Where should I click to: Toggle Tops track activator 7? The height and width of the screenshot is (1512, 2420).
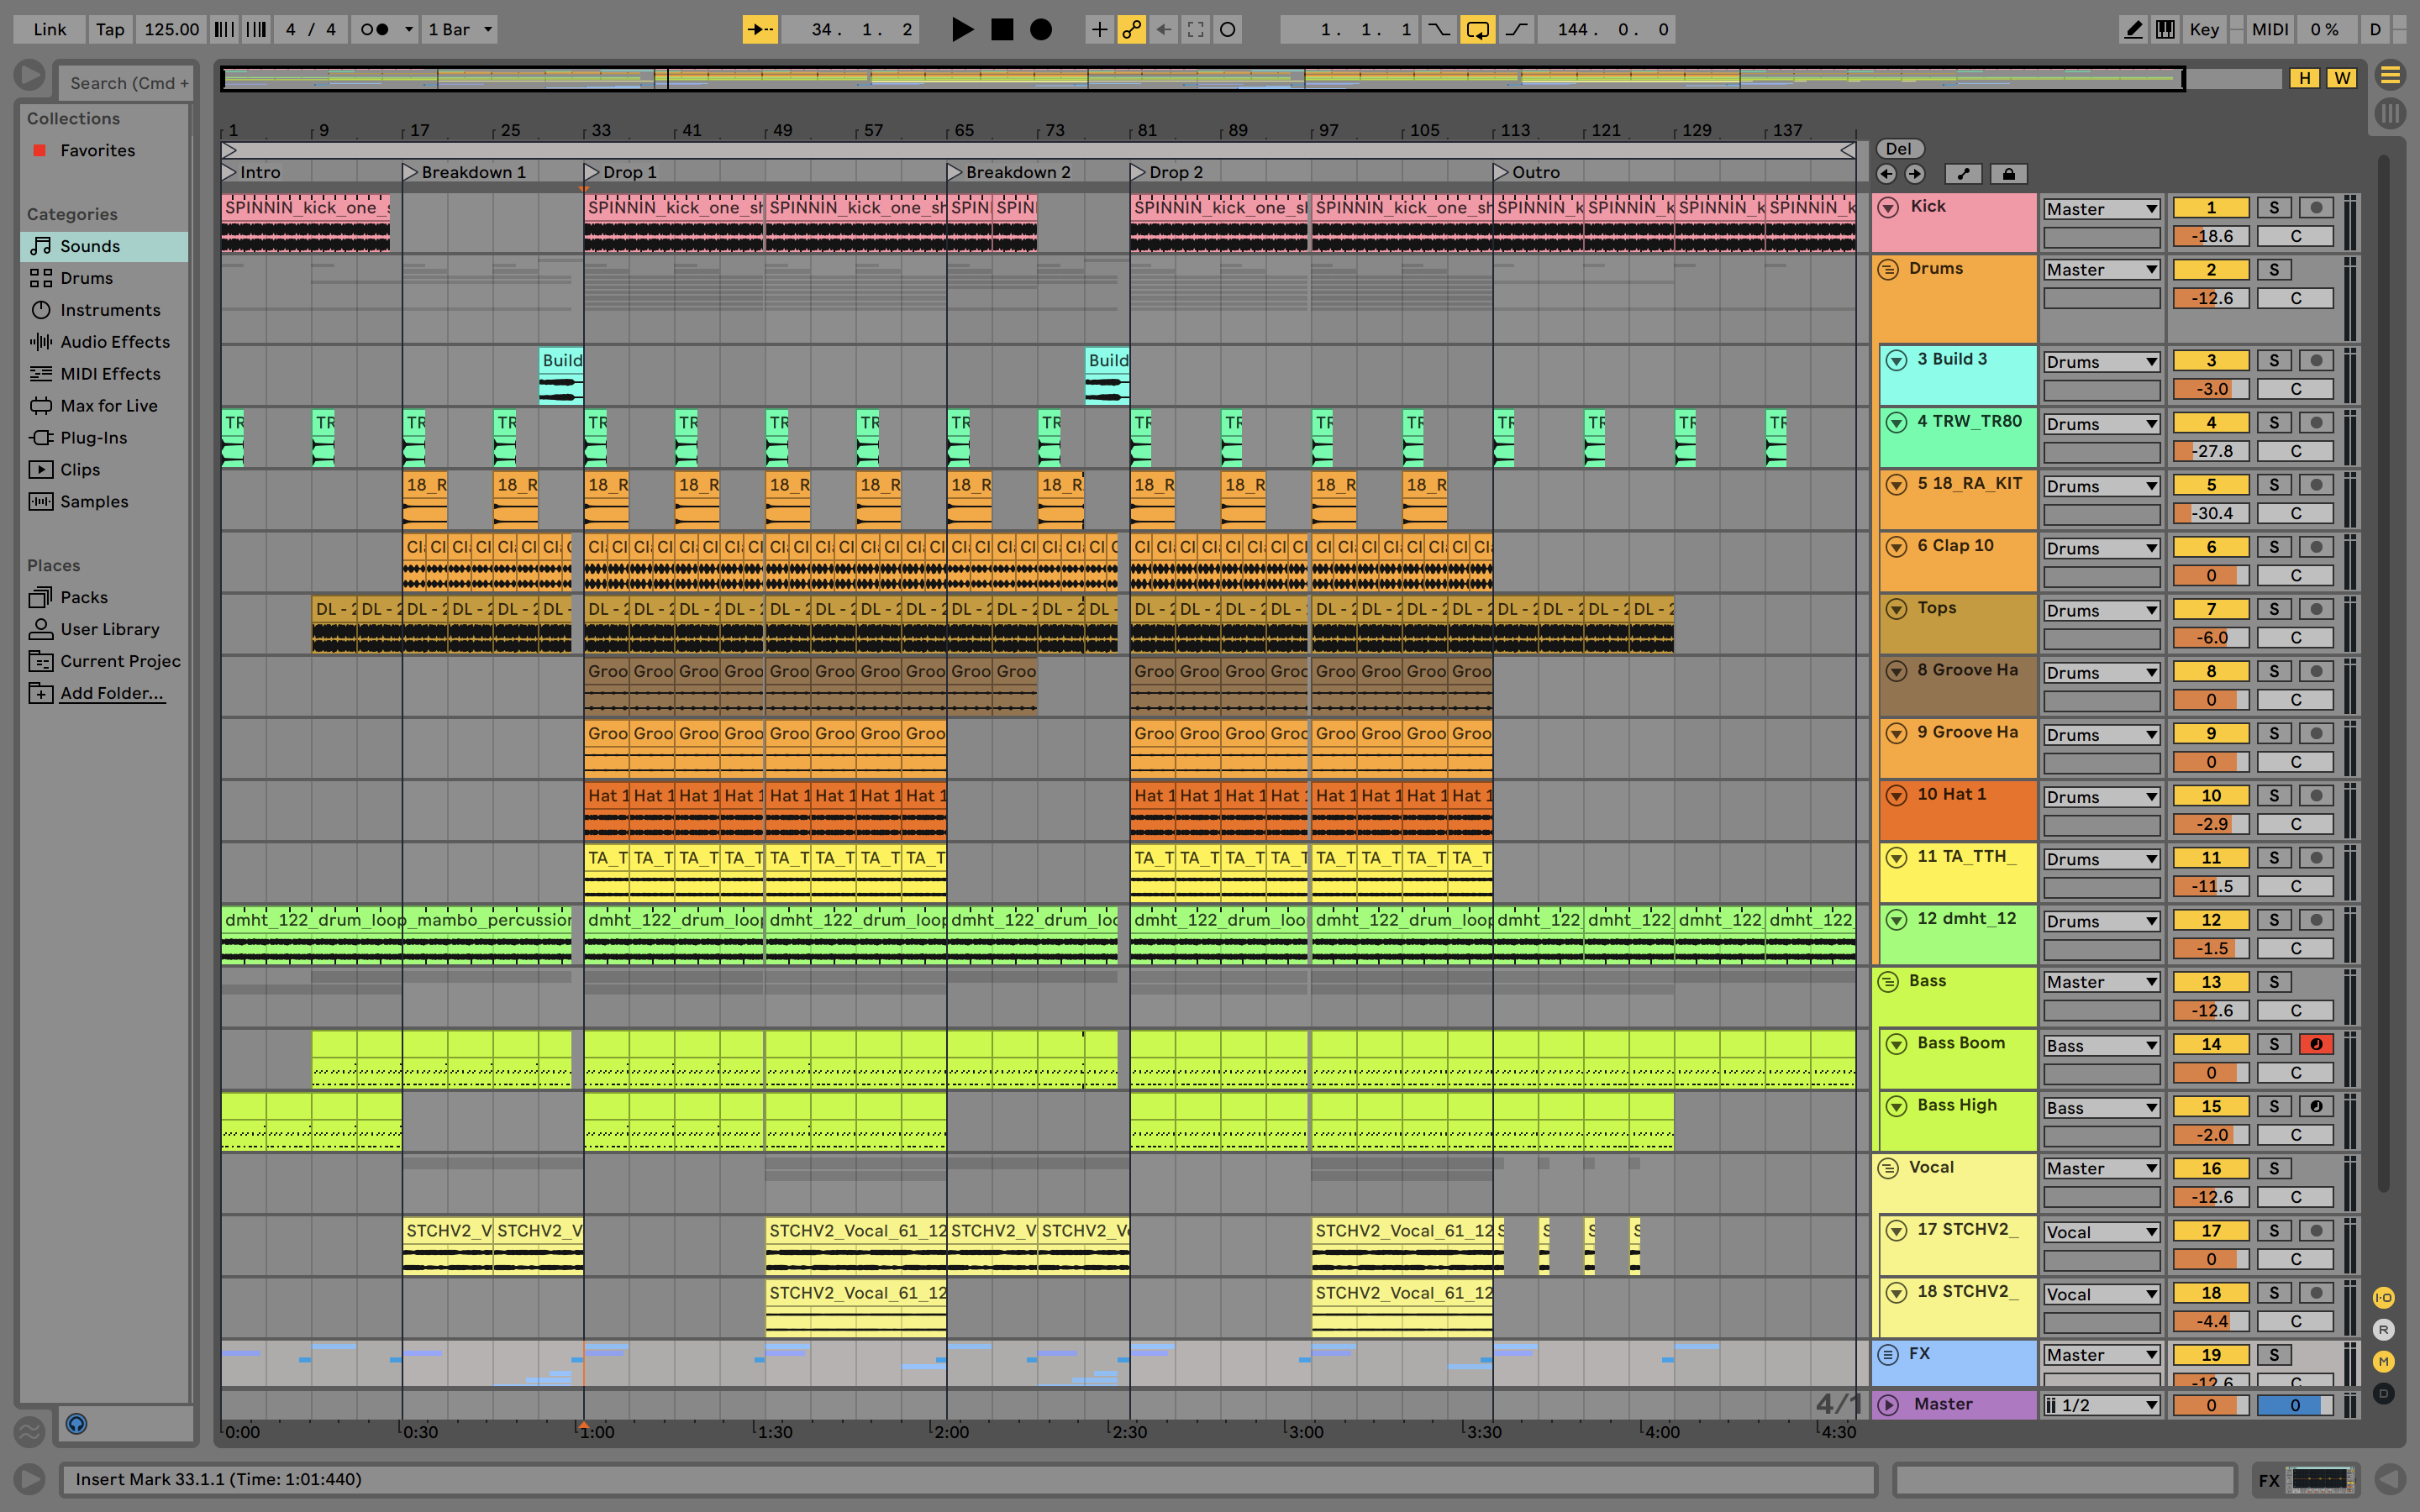point(2211,609)
